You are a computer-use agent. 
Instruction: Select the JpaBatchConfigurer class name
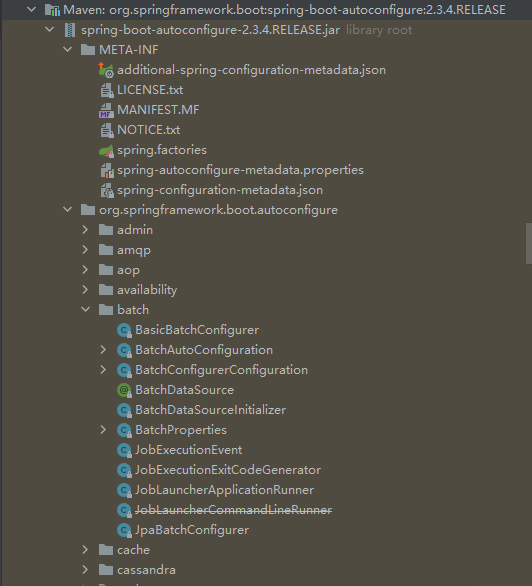click(x=192, y=530)
